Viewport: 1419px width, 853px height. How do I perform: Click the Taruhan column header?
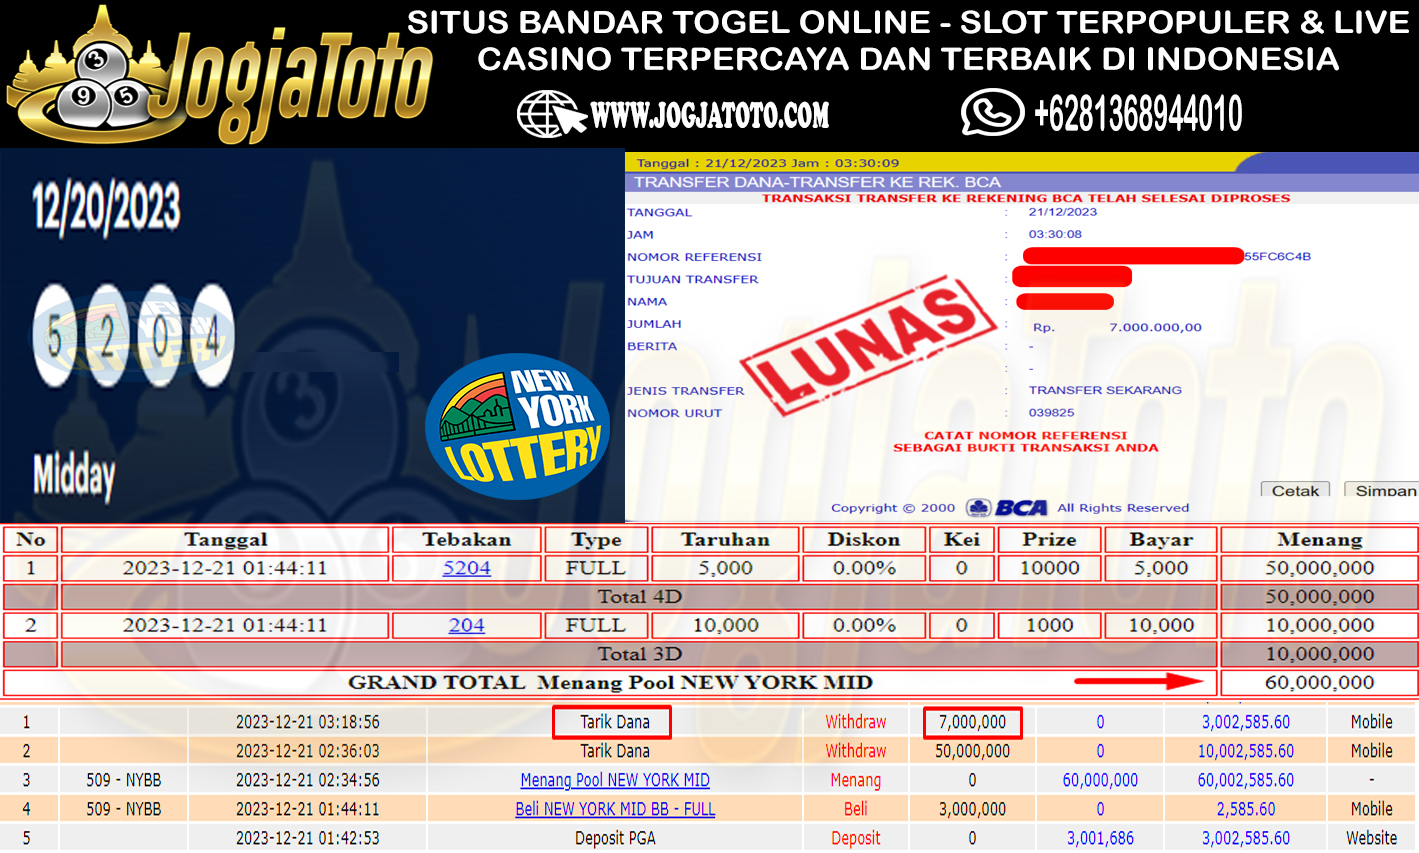point(725,540)
